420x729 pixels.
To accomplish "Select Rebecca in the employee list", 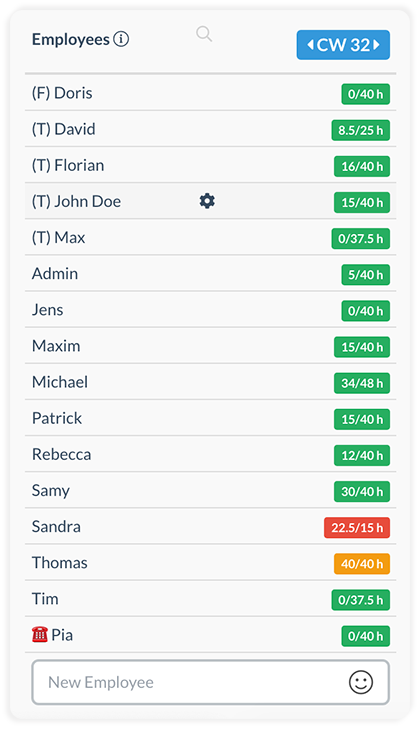I will click(x=210, y=454).
